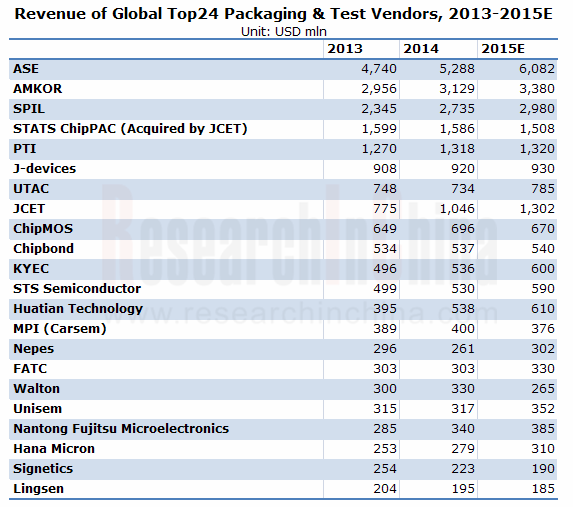The width and height of the screenshot is (573, 507).
Task: Select the KYEC row label
Action: pyautogui.click(x=31, y=269)
